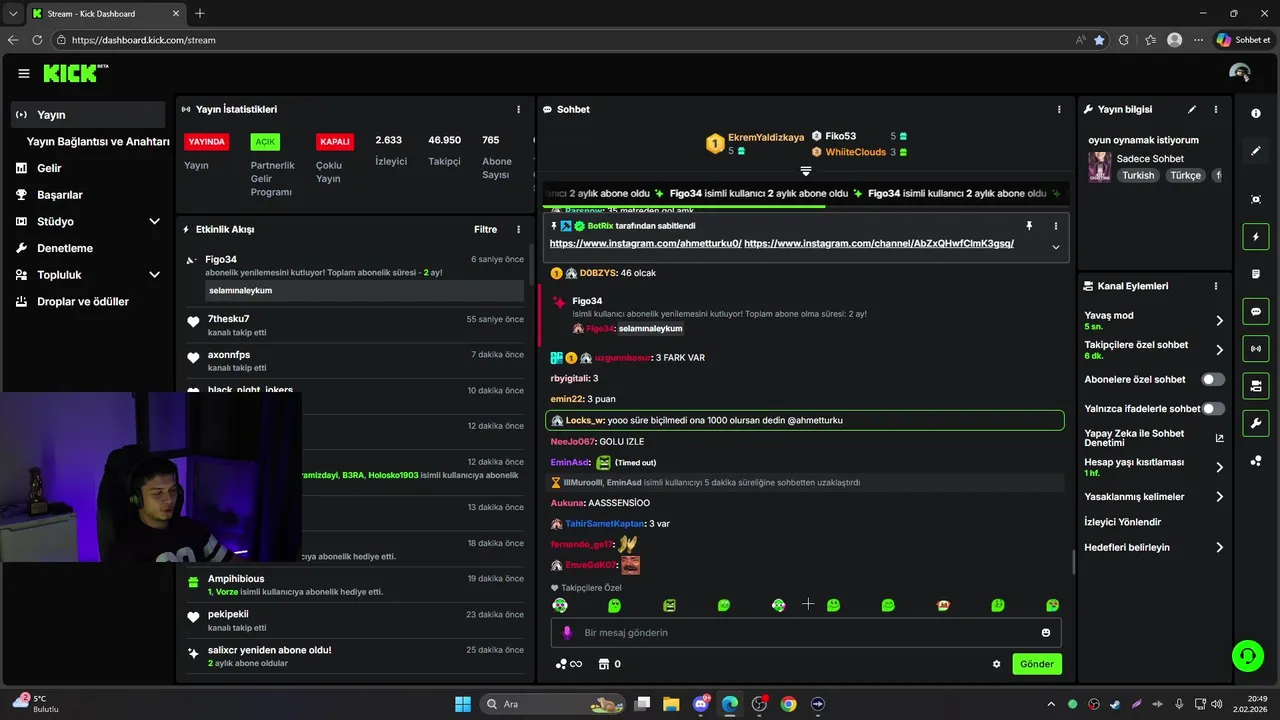
Task: Open profile avatar in top right header
Action: (x=1240, y=73)
